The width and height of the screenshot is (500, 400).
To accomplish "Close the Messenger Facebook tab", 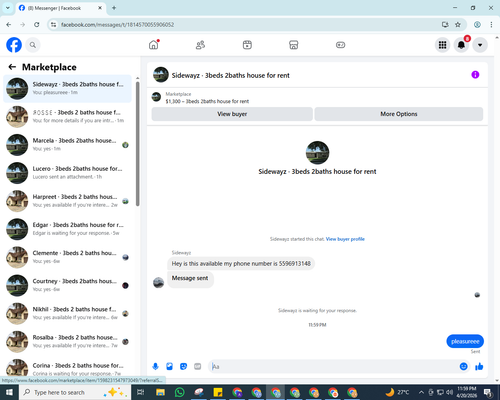I will pyautogui.click(x=100, y=8).
